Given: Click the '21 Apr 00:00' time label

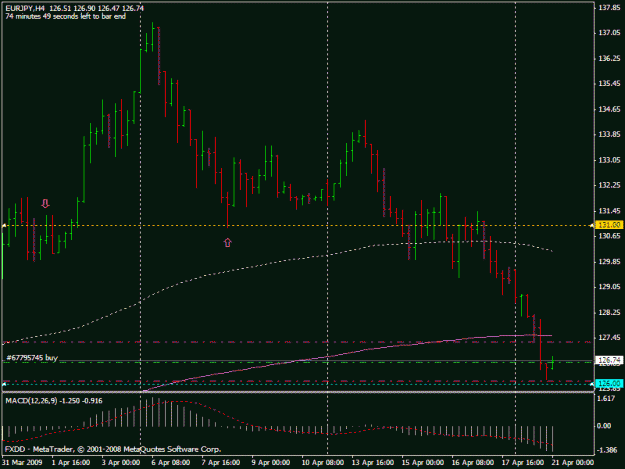Looking at the screenshot, I should coord(572,463).
